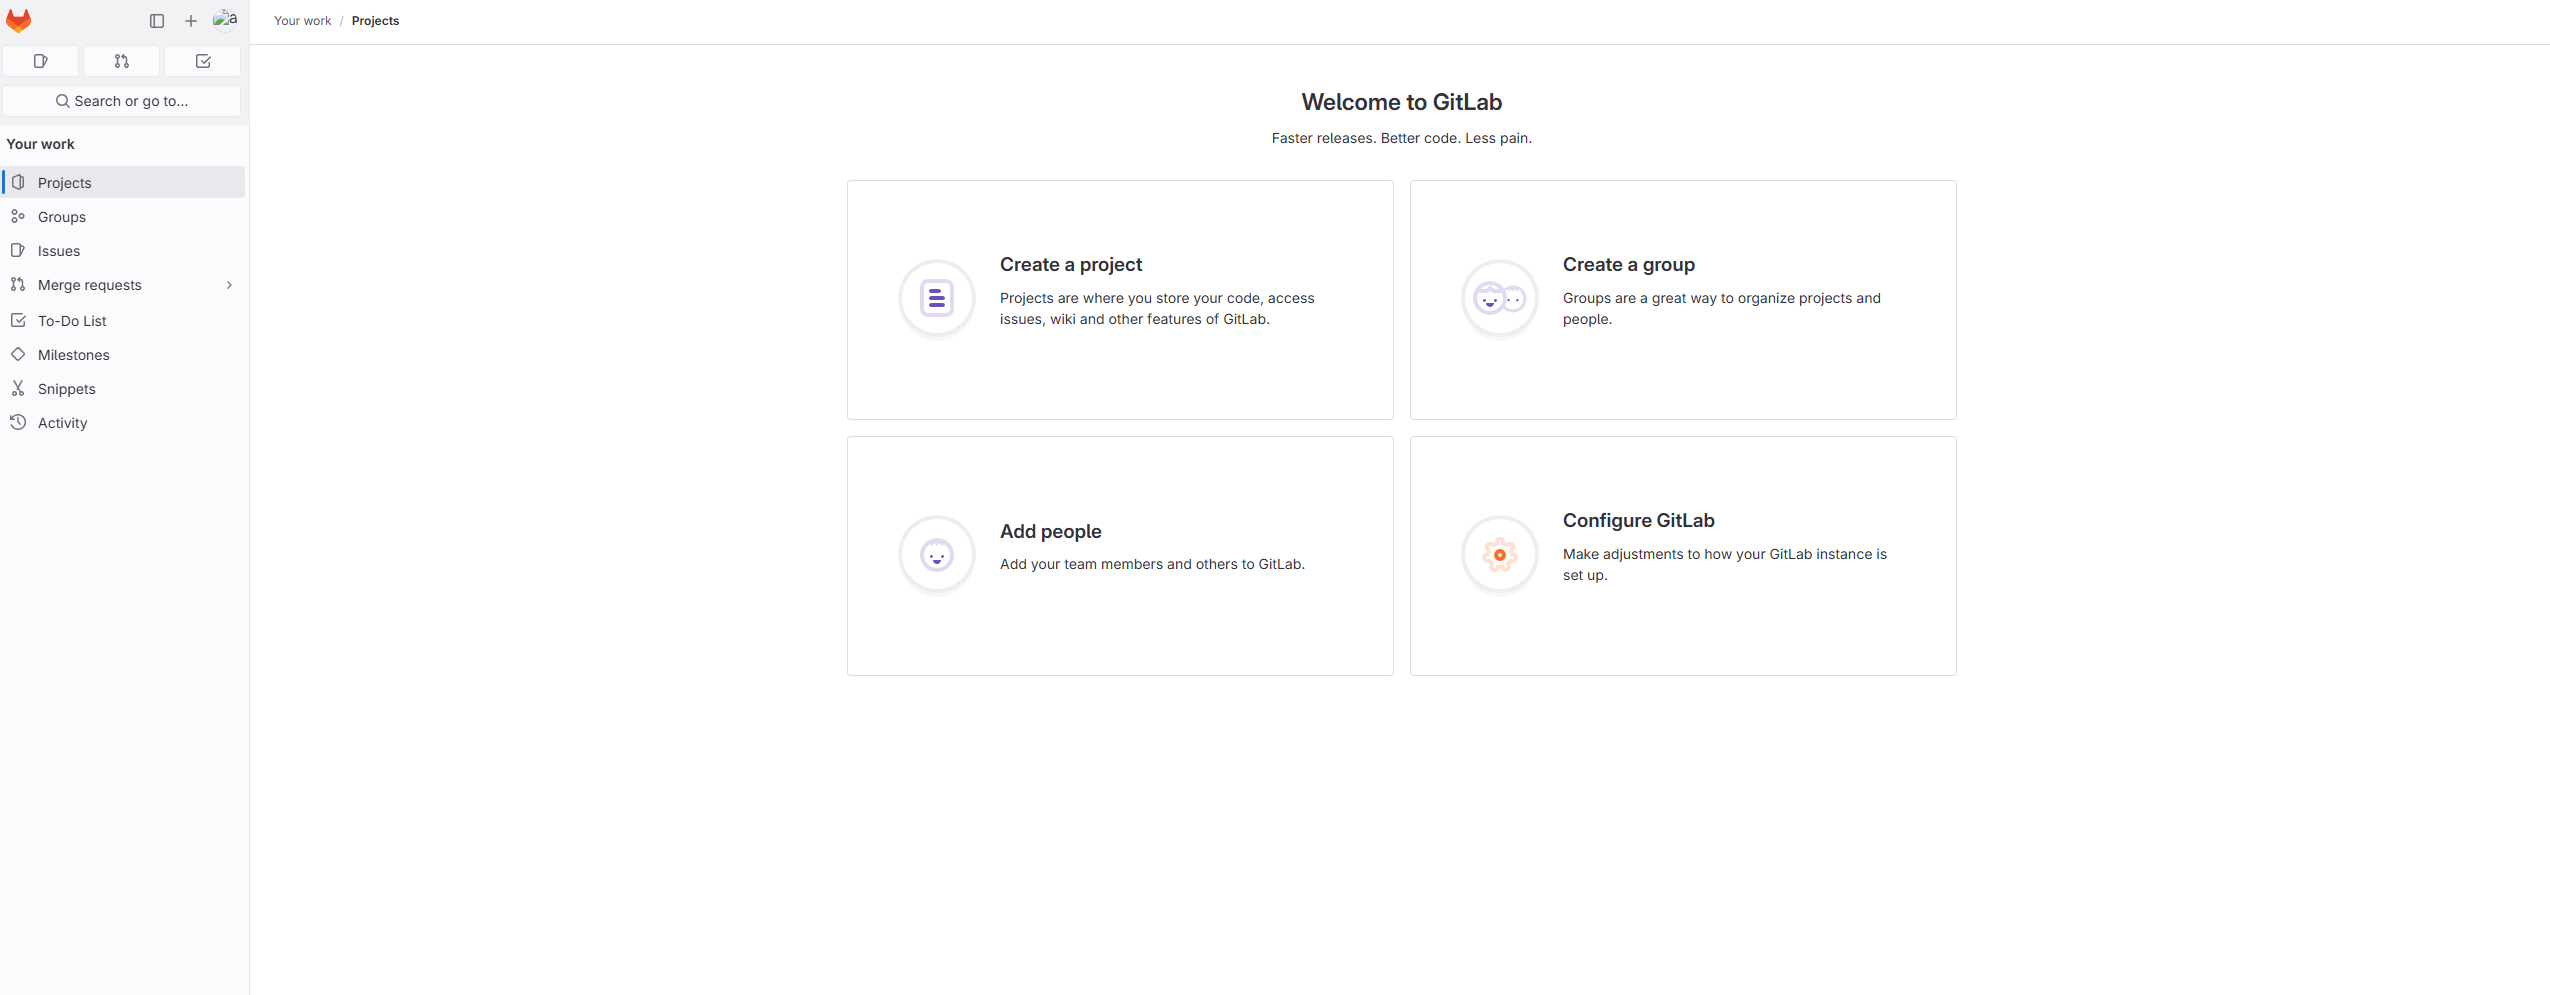The width and height of the screenshot is (2550, 995).
Task: Open the user avatar menu
Action: pyautogui.click(x=225, y=20)
